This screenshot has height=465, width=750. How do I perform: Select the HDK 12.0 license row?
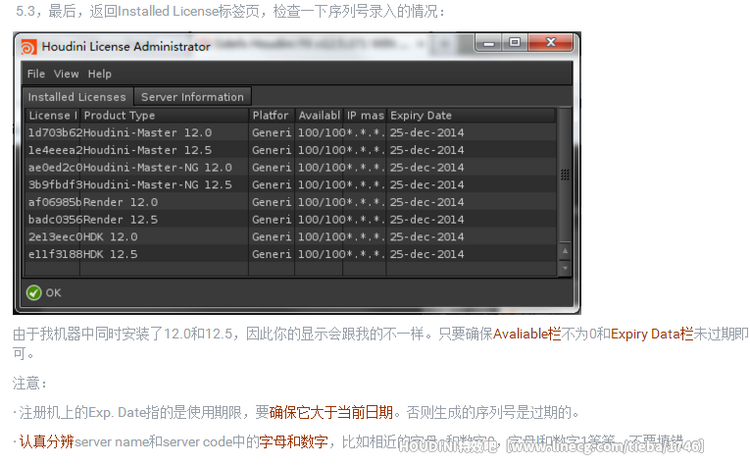click(291, 237)
